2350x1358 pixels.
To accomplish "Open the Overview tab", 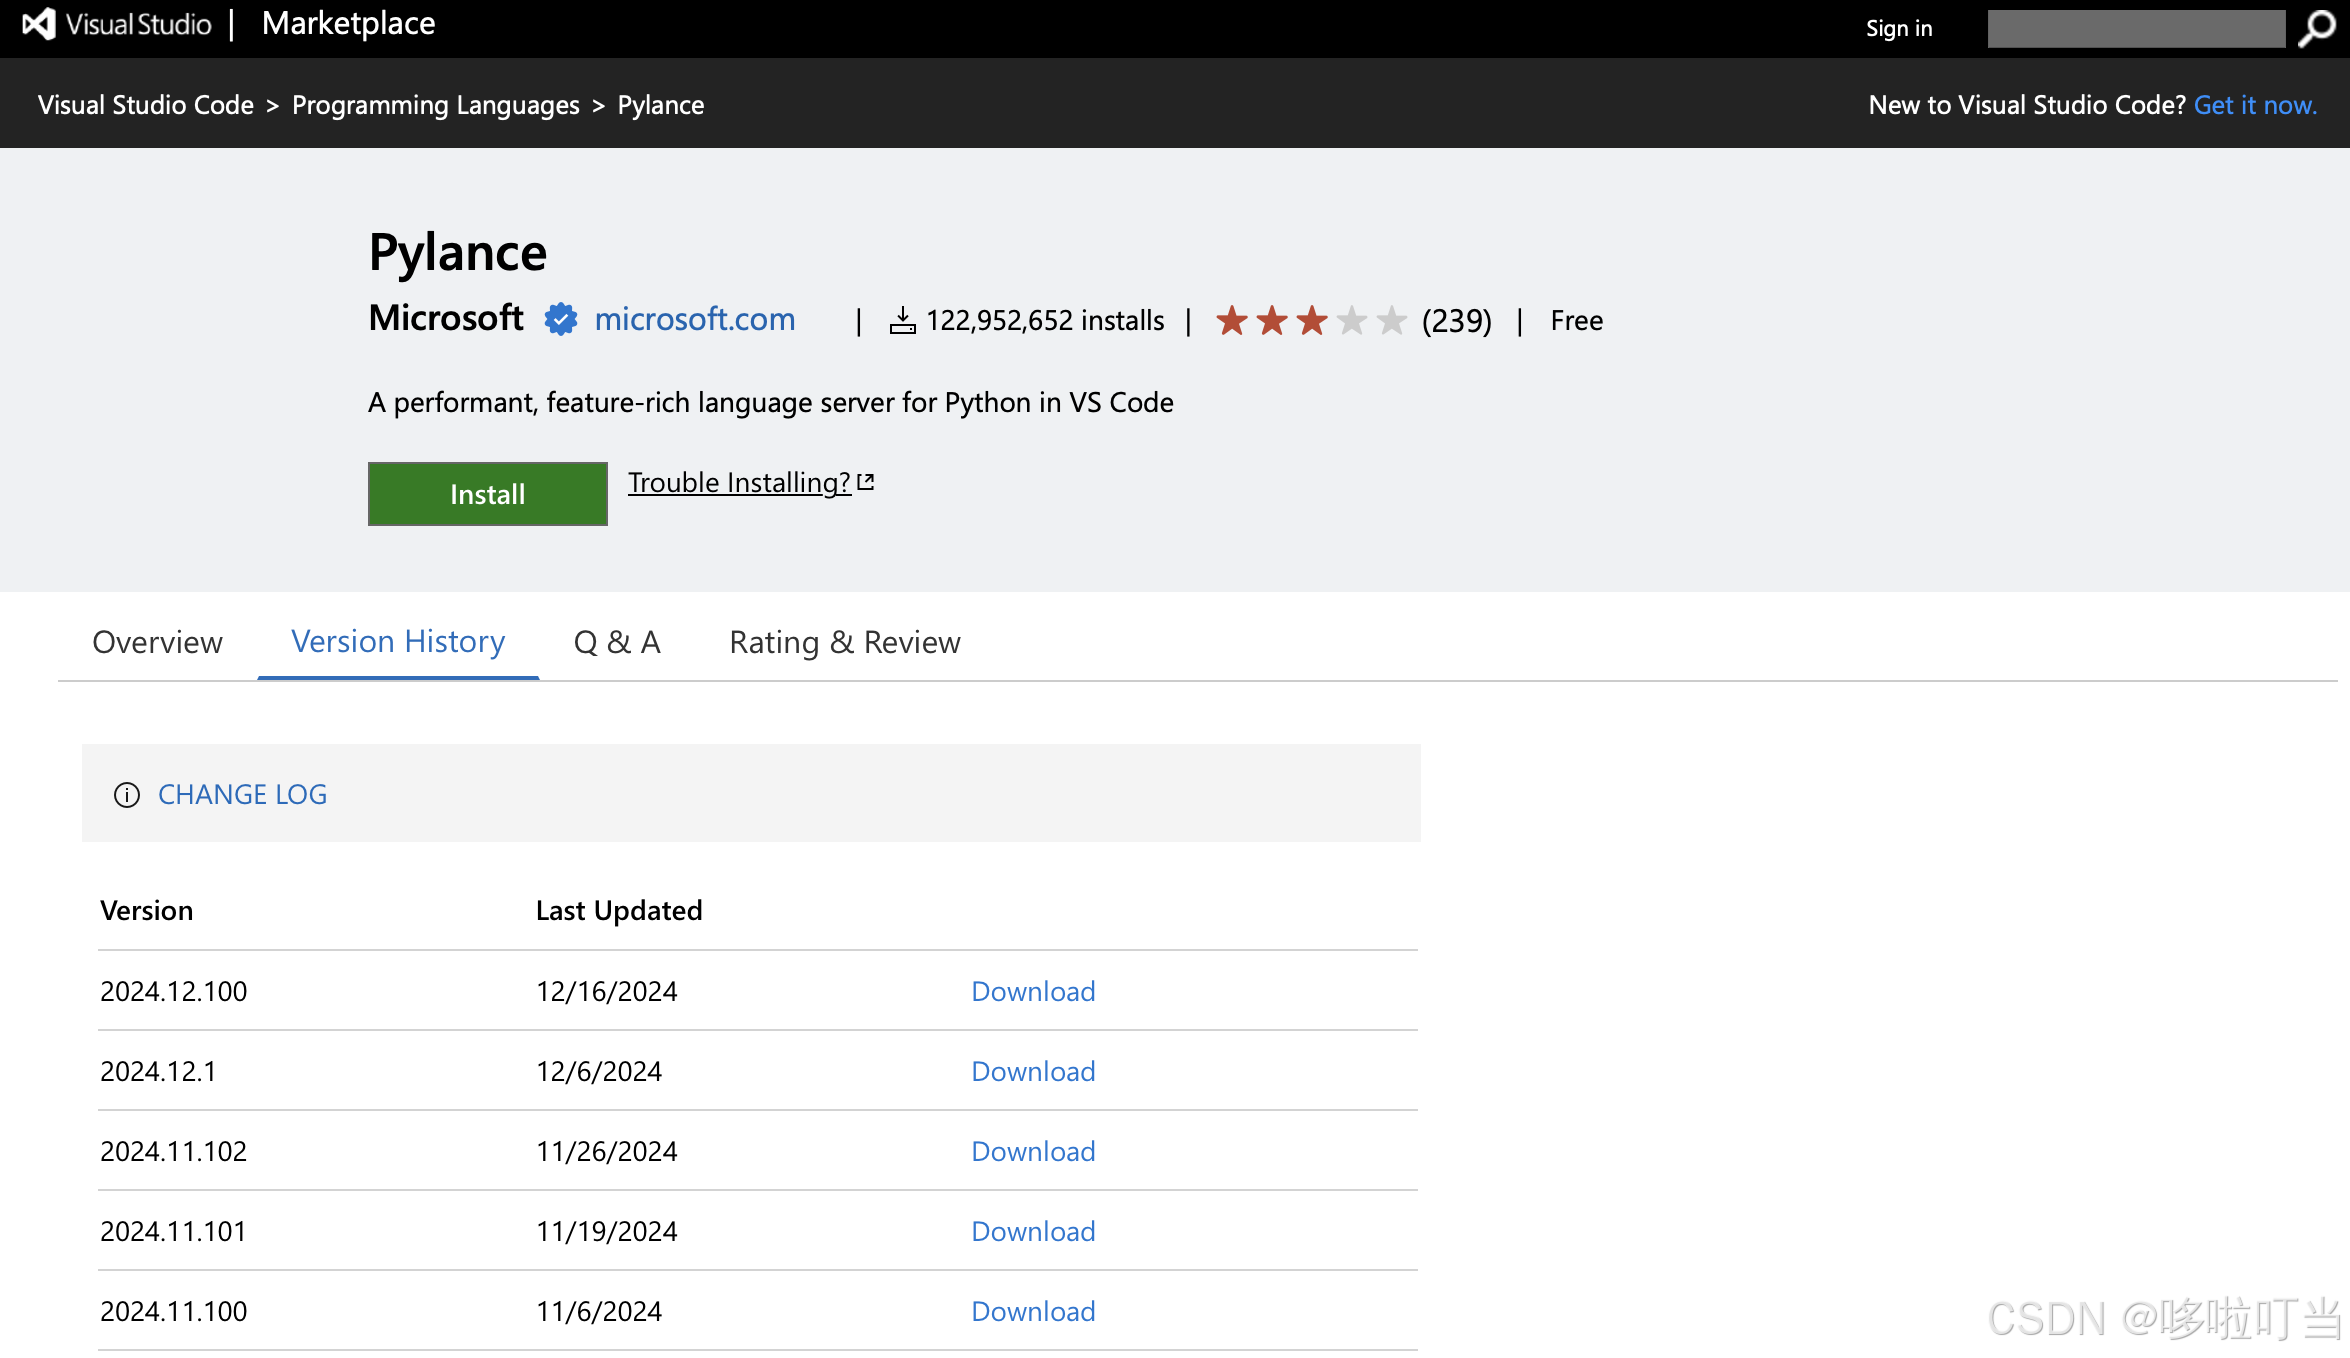I will [157, 642].
